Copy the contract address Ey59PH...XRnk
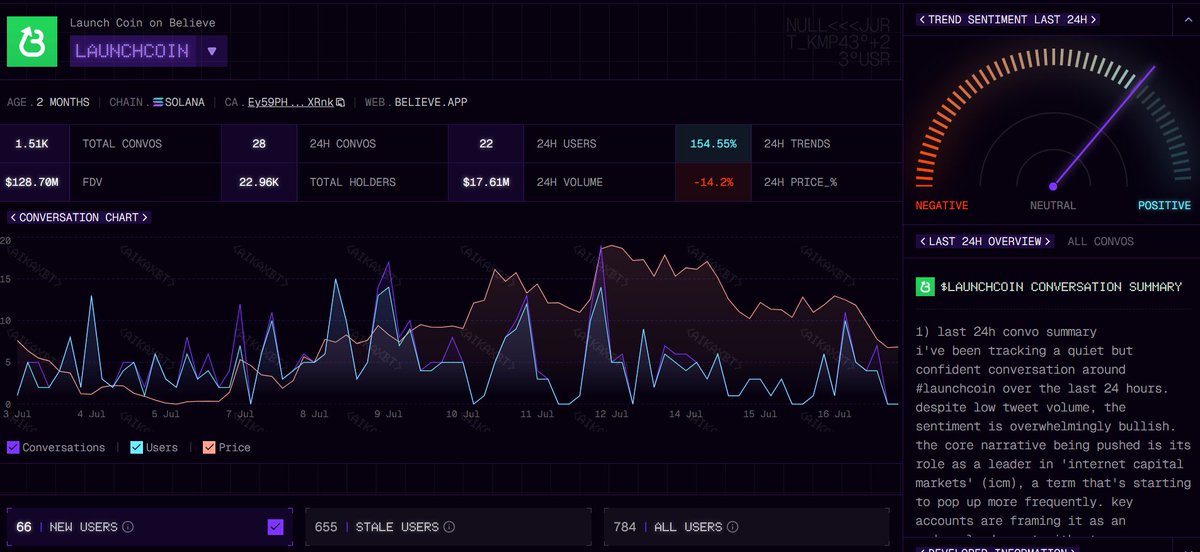1200x552 pixels. (340, 102)
